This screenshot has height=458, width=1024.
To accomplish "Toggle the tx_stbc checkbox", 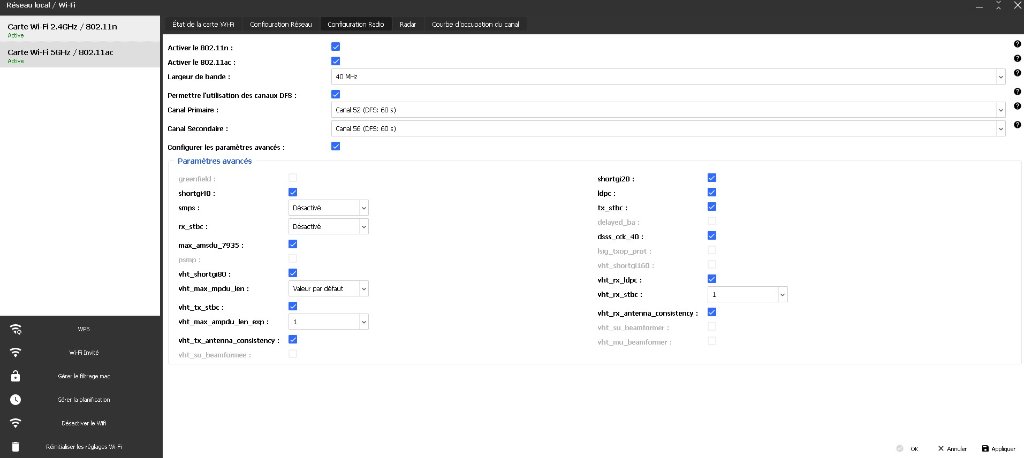I will click(712, 206).
